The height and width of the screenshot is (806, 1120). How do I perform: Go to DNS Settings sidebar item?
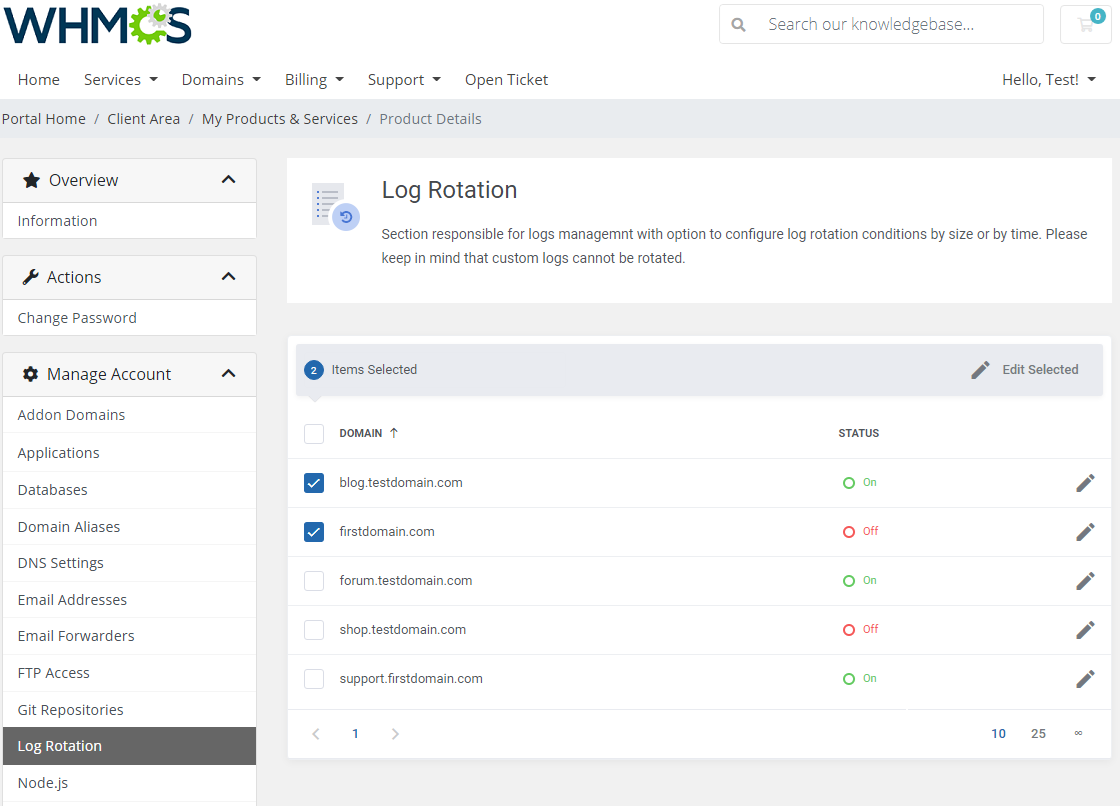pyautogui.click(x=60, y=563)
